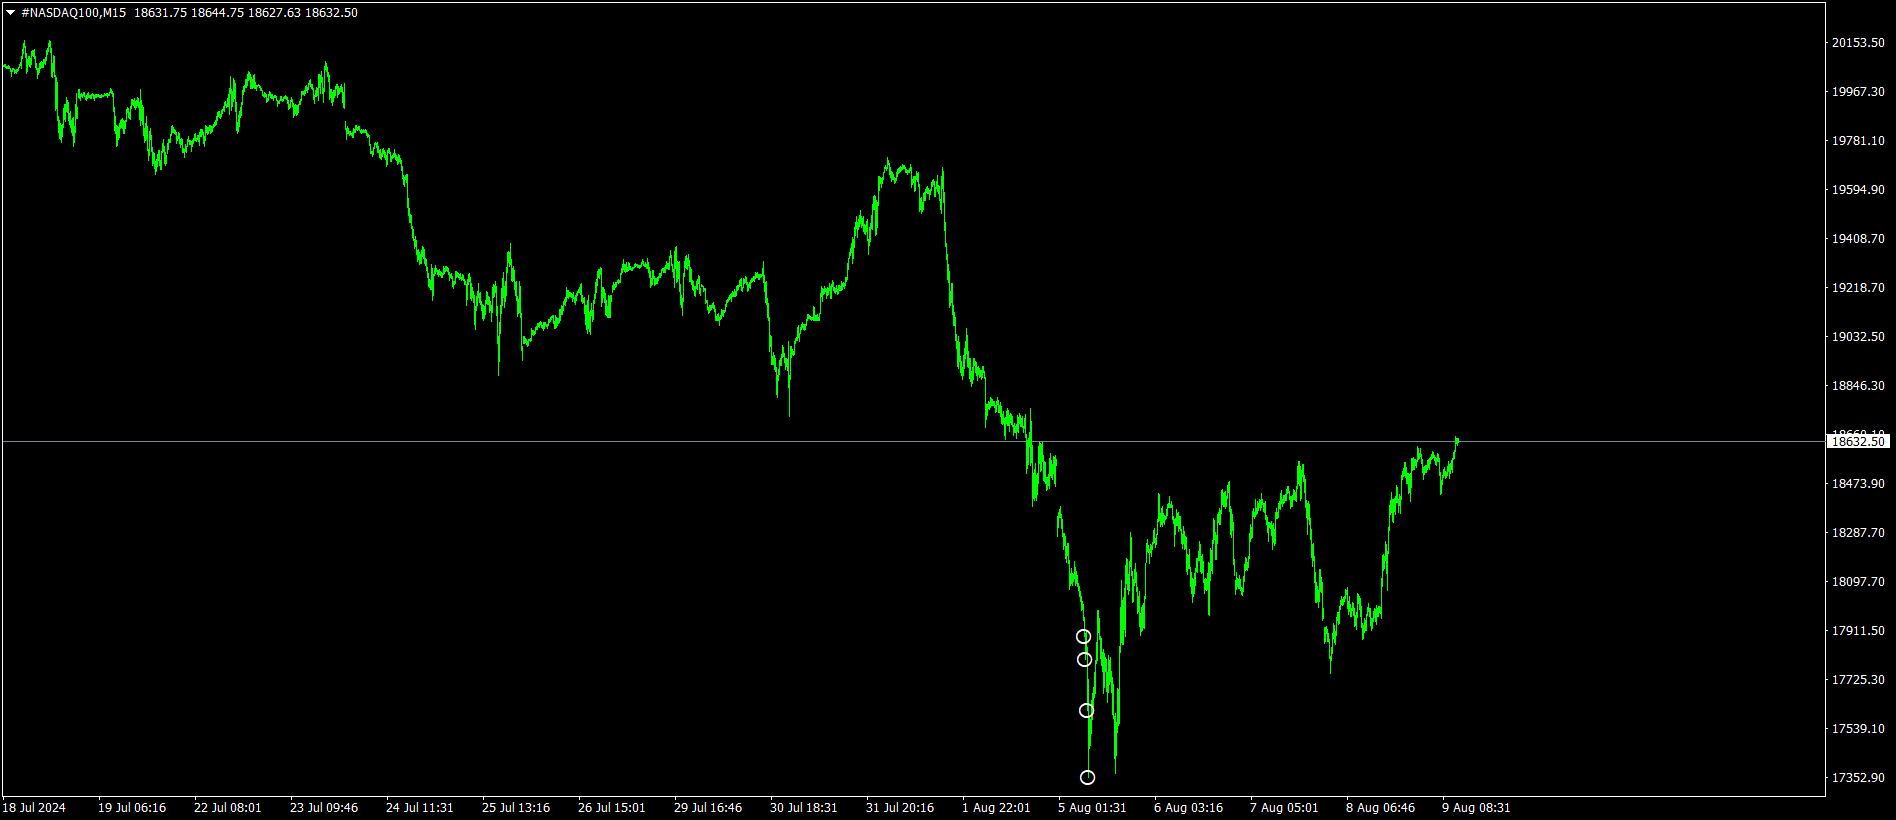Click the 18097.70 price axis label
Screen dimensions: 1896x820
click(1857, 582)
